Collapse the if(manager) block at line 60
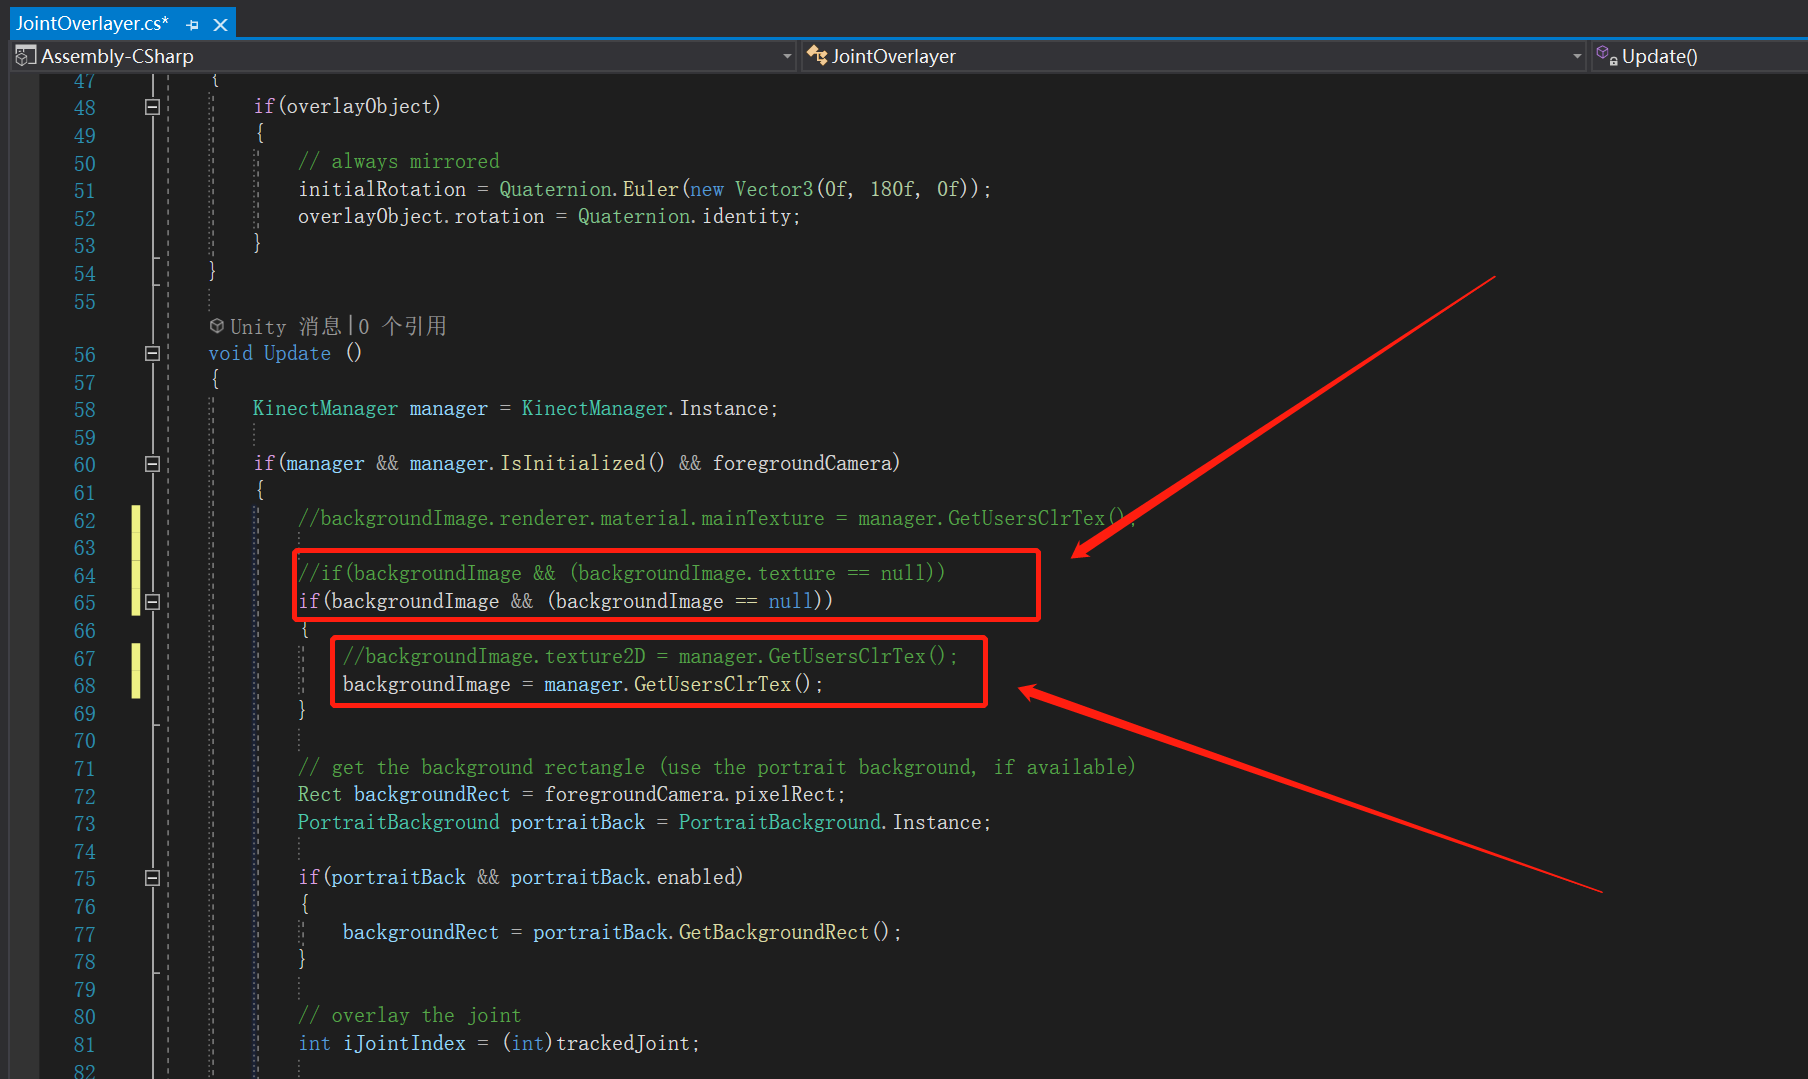The width and height of the screenshot is (1808, 1079). (x=152, y=464)
